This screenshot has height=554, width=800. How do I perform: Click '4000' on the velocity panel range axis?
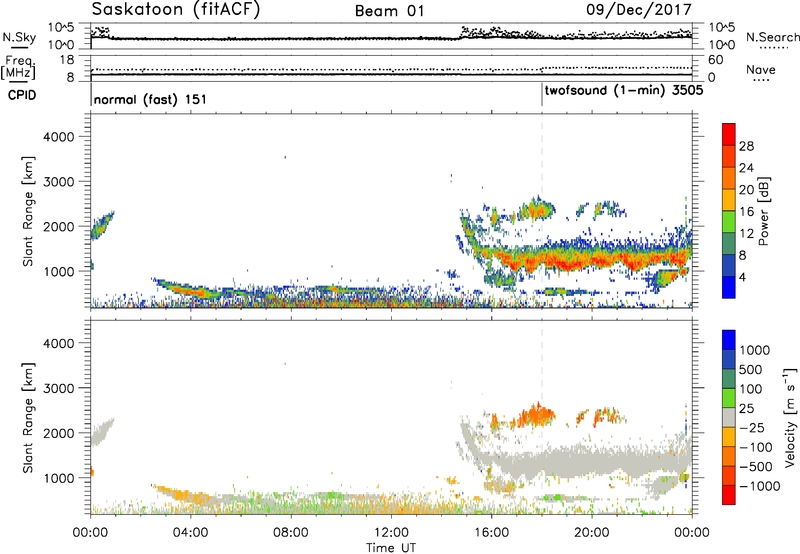[58, 344]
